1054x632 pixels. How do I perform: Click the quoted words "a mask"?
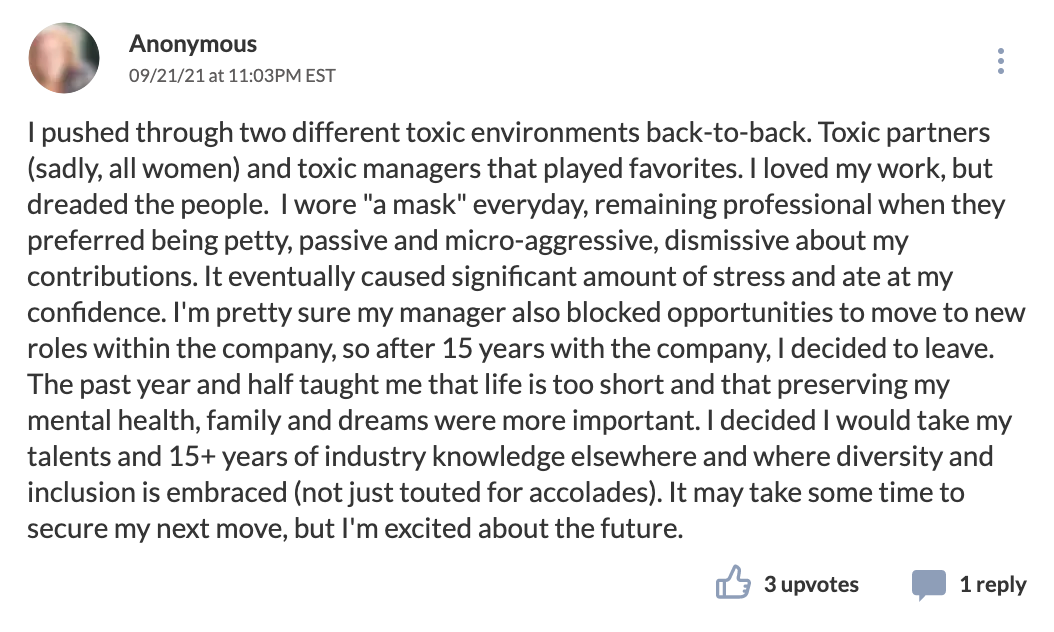tap(415, 204)
